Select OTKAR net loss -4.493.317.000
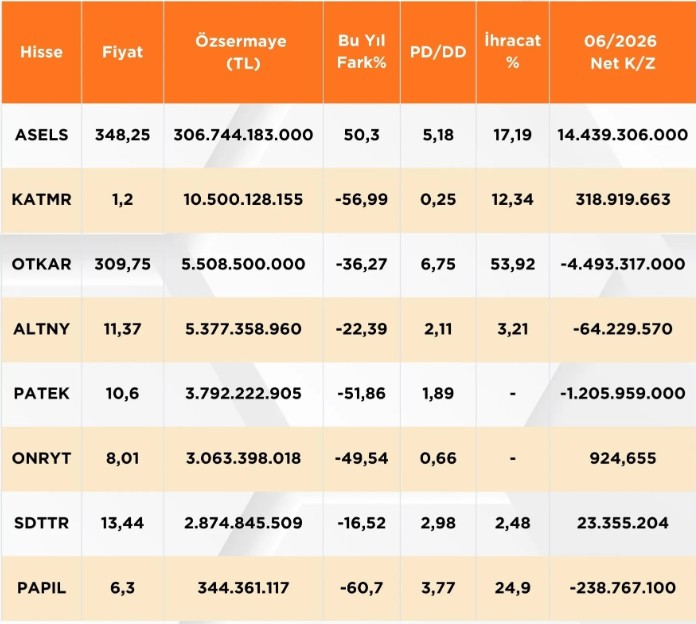 pyautogui.click(x=622, y=264)
